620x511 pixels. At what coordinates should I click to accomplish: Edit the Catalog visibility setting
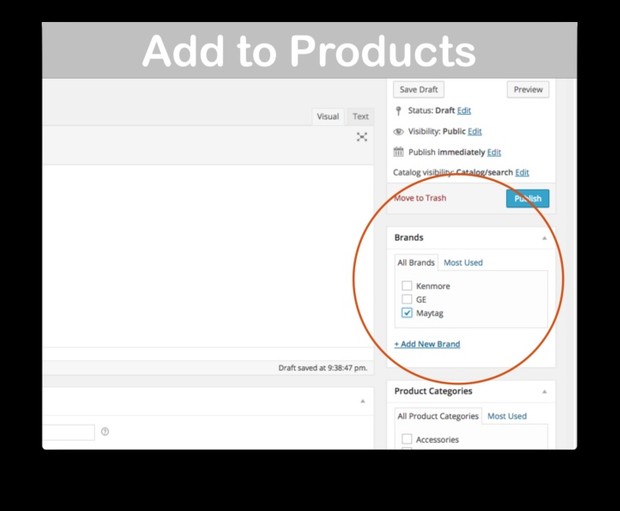coord(522,172)
